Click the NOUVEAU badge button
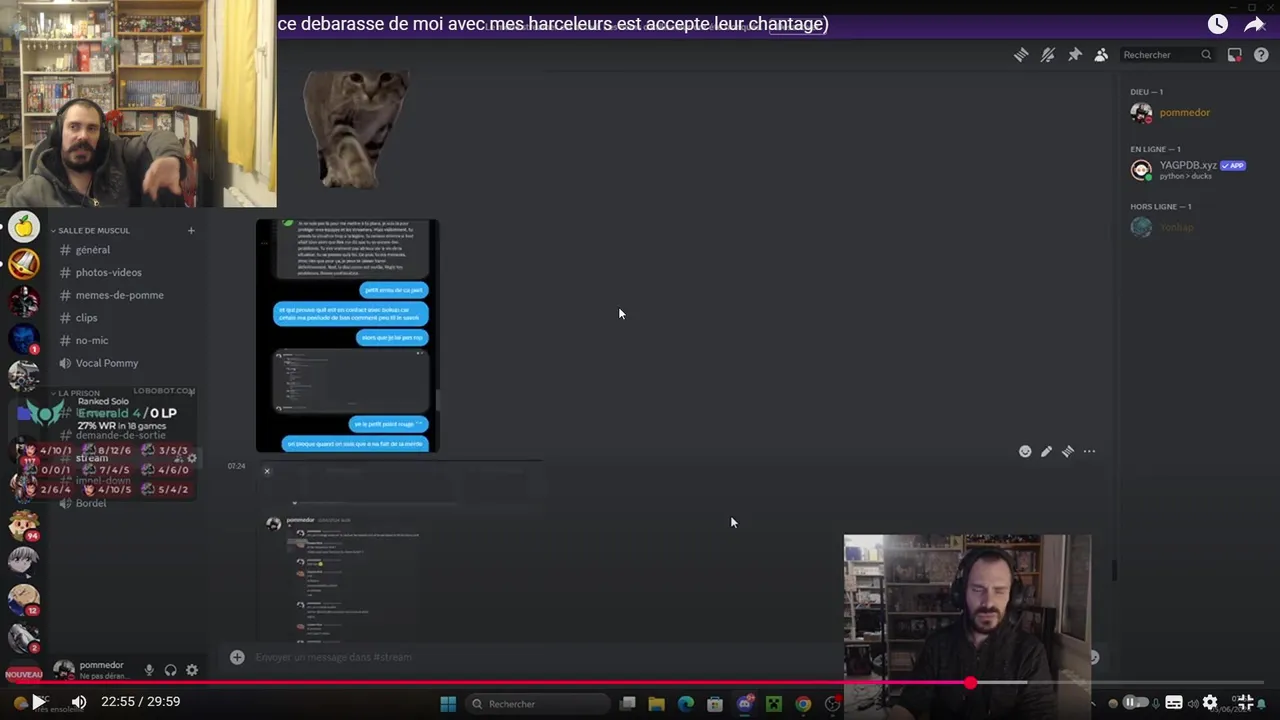The image size is (1280, 720). pos(23,675)
